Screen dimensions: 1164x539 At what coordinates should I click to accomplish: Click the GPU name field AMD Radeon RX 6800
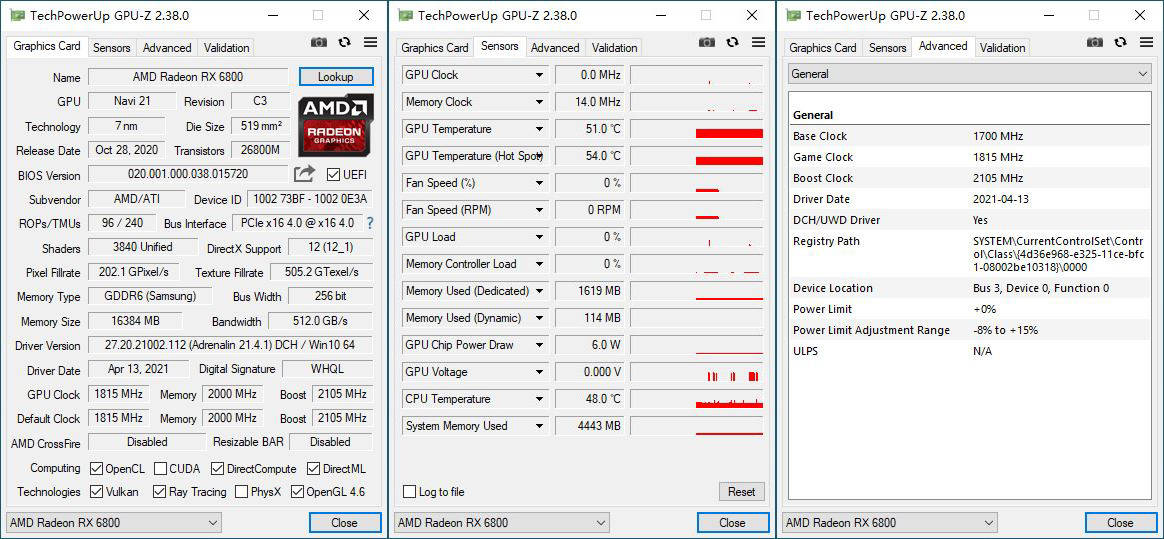pyautogui.click(x=188, y=76)
